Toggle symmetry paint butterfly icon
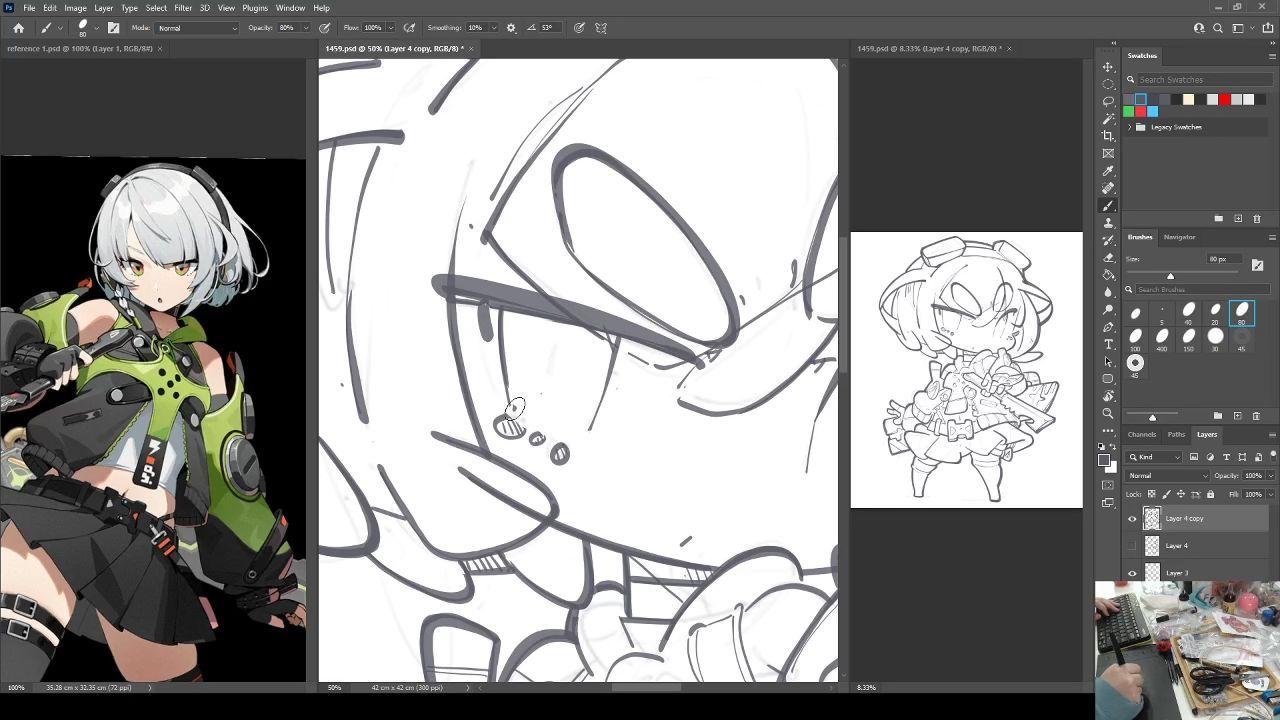Viewport: 1280px width, 720px height. coord(601,28)
